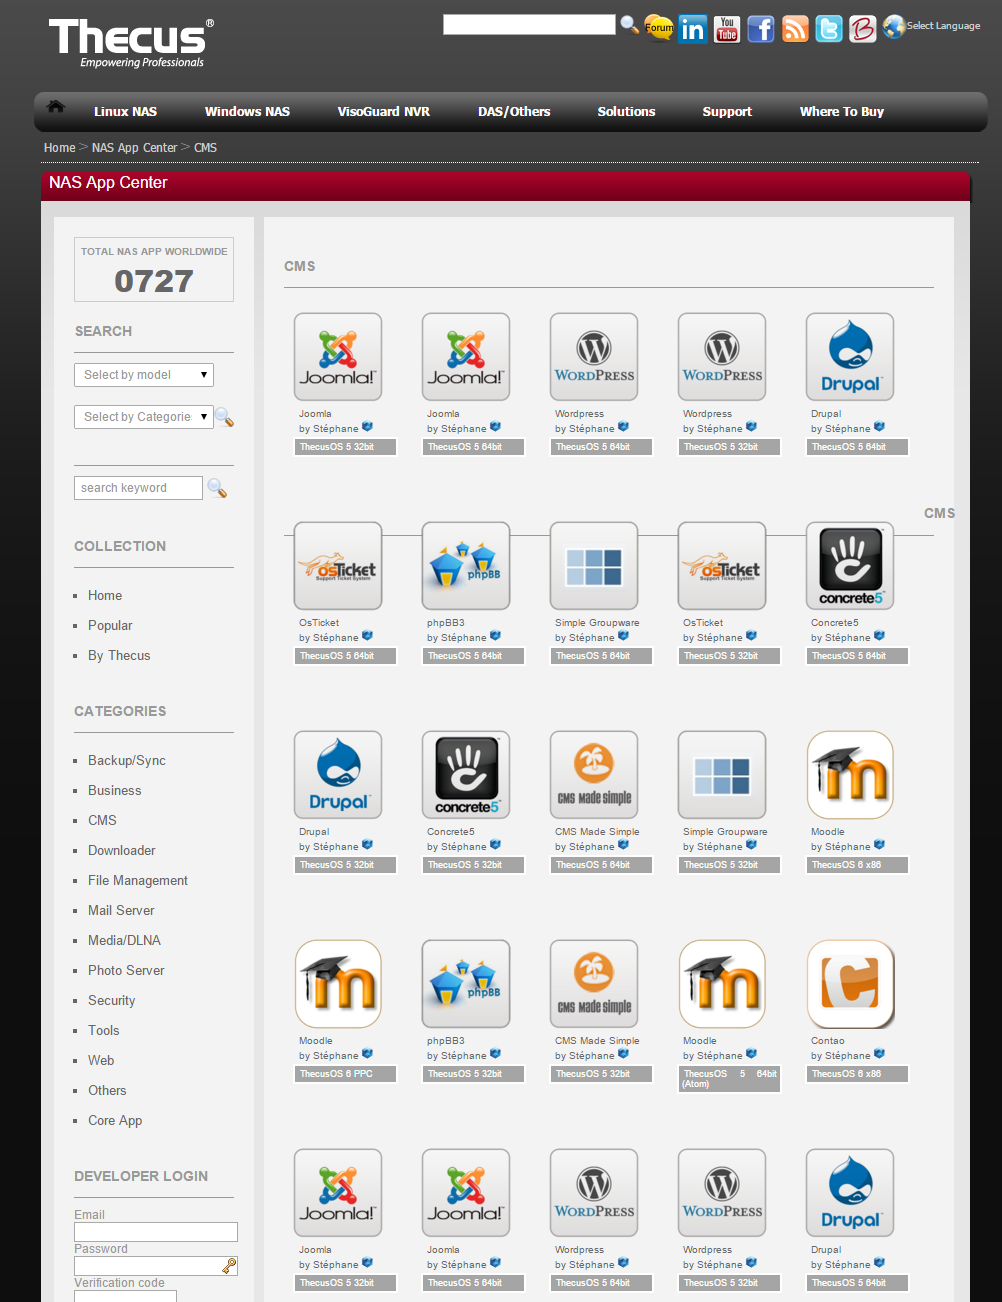This screenshot has width=1002, height=1302.
Task: Click the magnifier beside Select by Categorie
Action: [x=225, y=417]
